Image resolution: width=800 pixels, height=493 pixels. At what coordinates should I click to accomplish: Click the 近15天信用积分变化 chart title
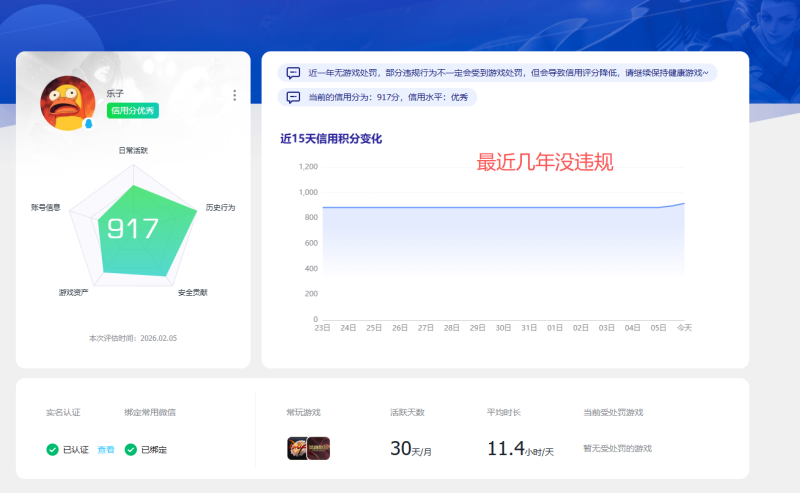(330, 139)
